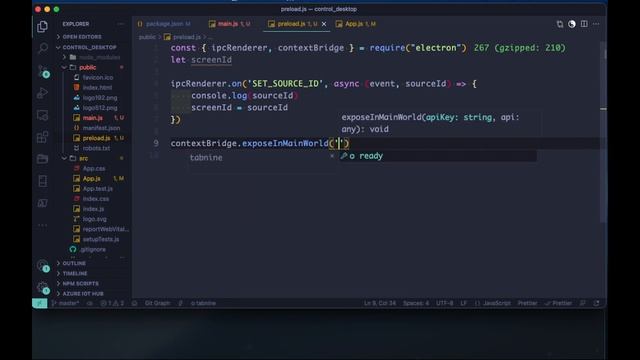
Task: Expand the Azure IoT Hub section
Action: pos(83,294)
